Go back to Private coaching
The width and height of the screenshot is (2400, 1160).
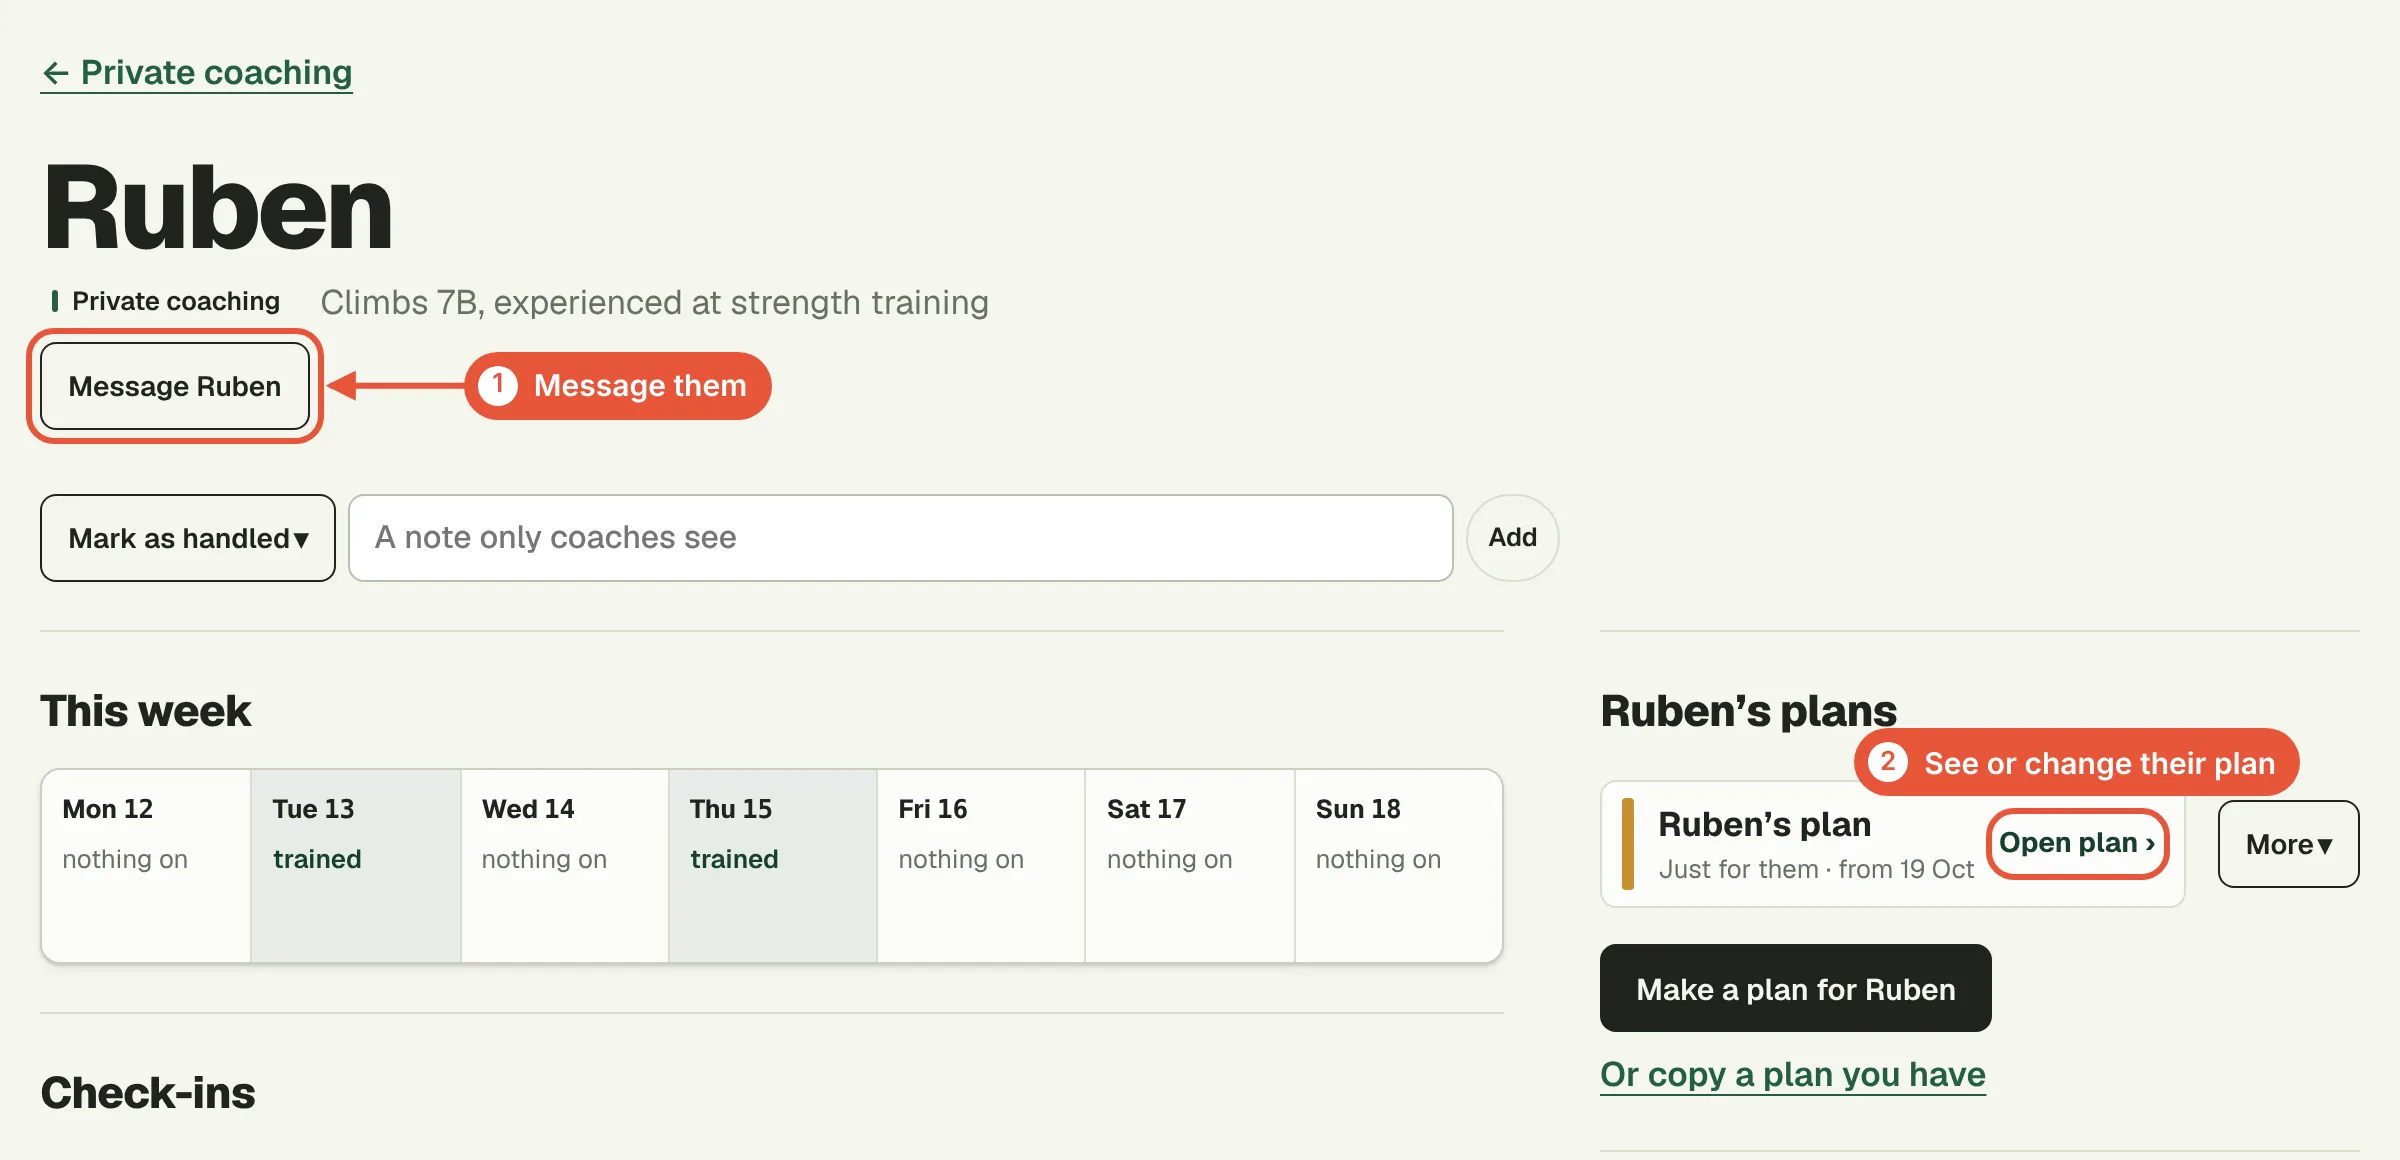197,73
